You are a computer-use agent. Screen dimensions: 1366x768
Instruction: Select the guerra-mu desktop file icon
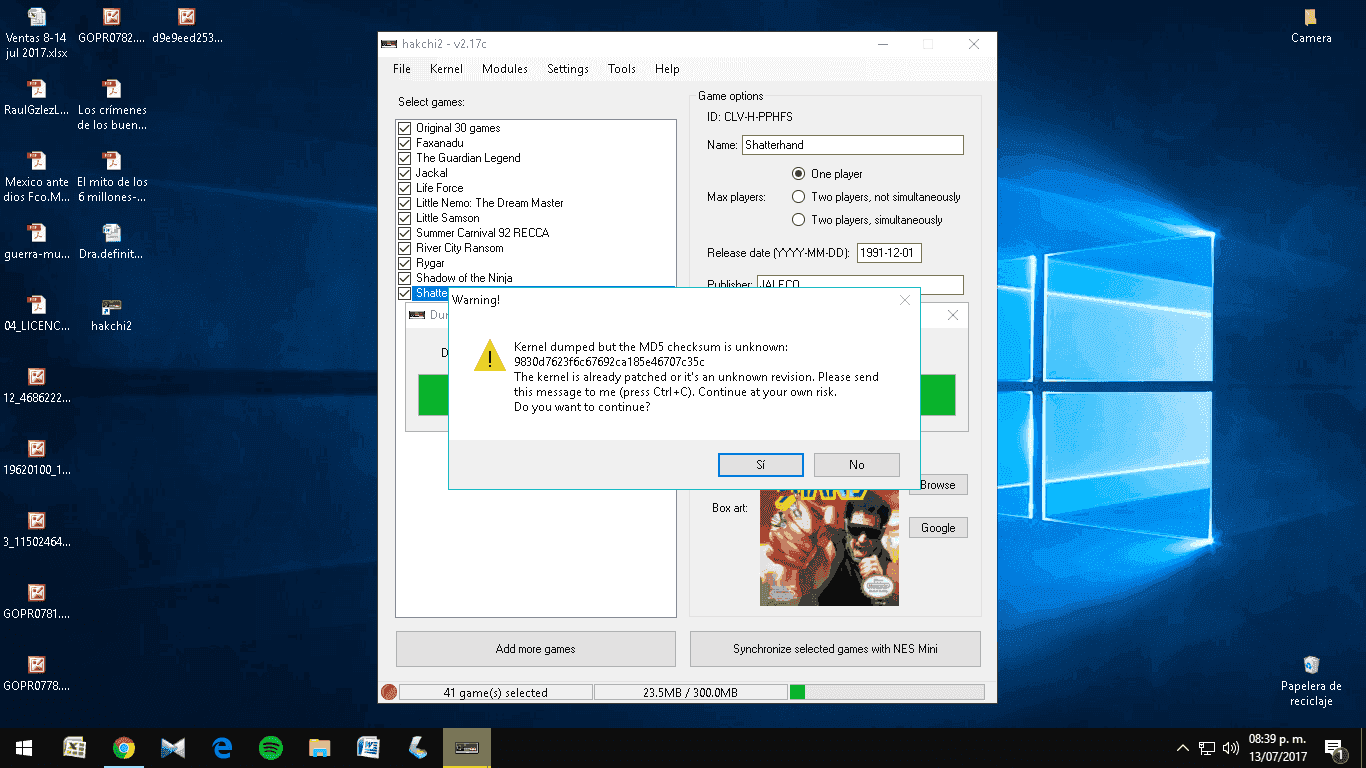point(37,241)
